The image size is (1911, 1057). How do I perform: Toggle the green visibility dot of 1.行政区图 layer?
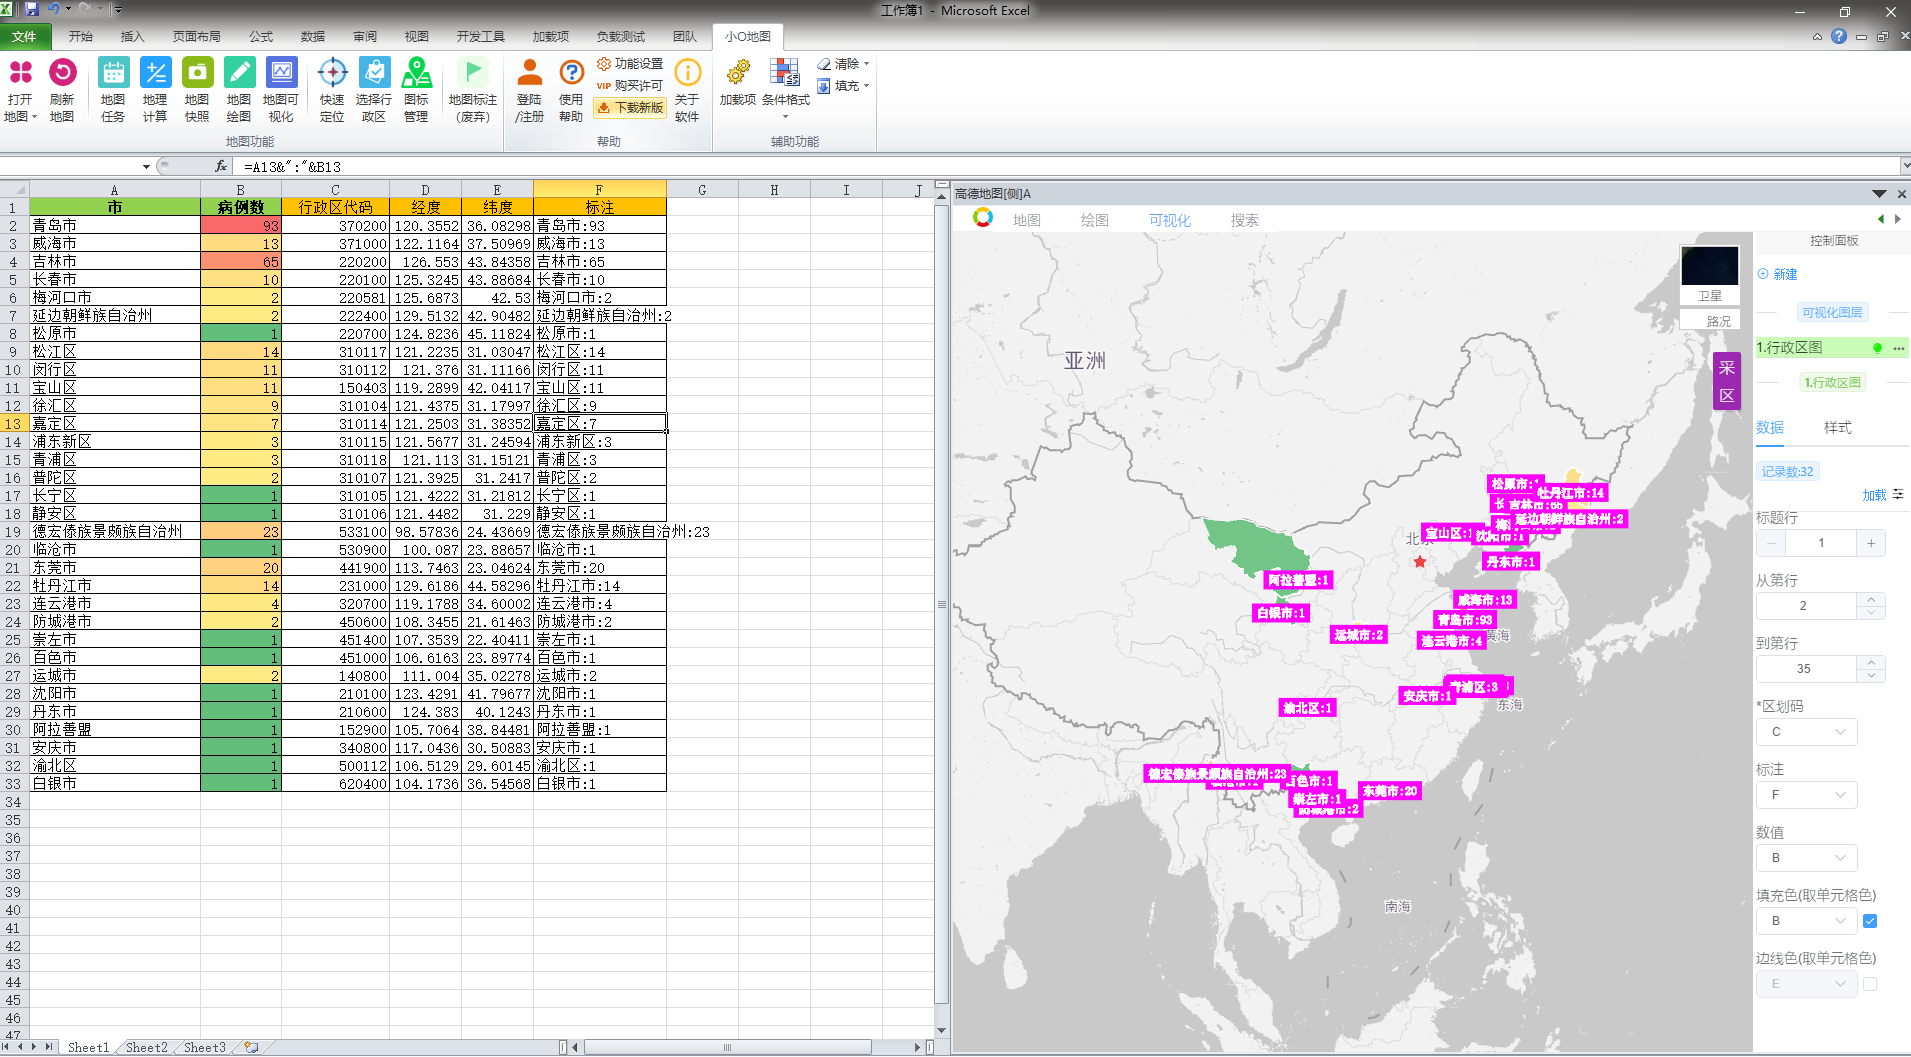click(1877, 348)
